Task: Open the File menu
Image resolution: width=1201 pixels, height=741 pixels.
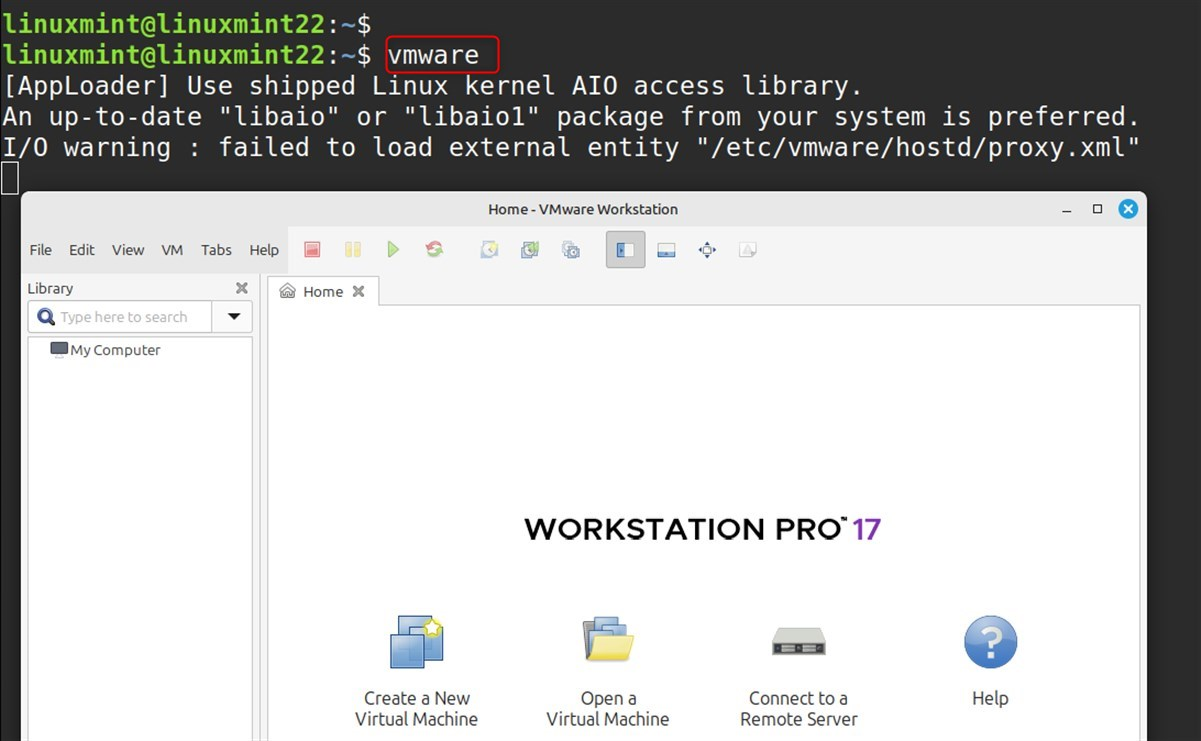Action: pyautogui.click(x=40, y=250)
